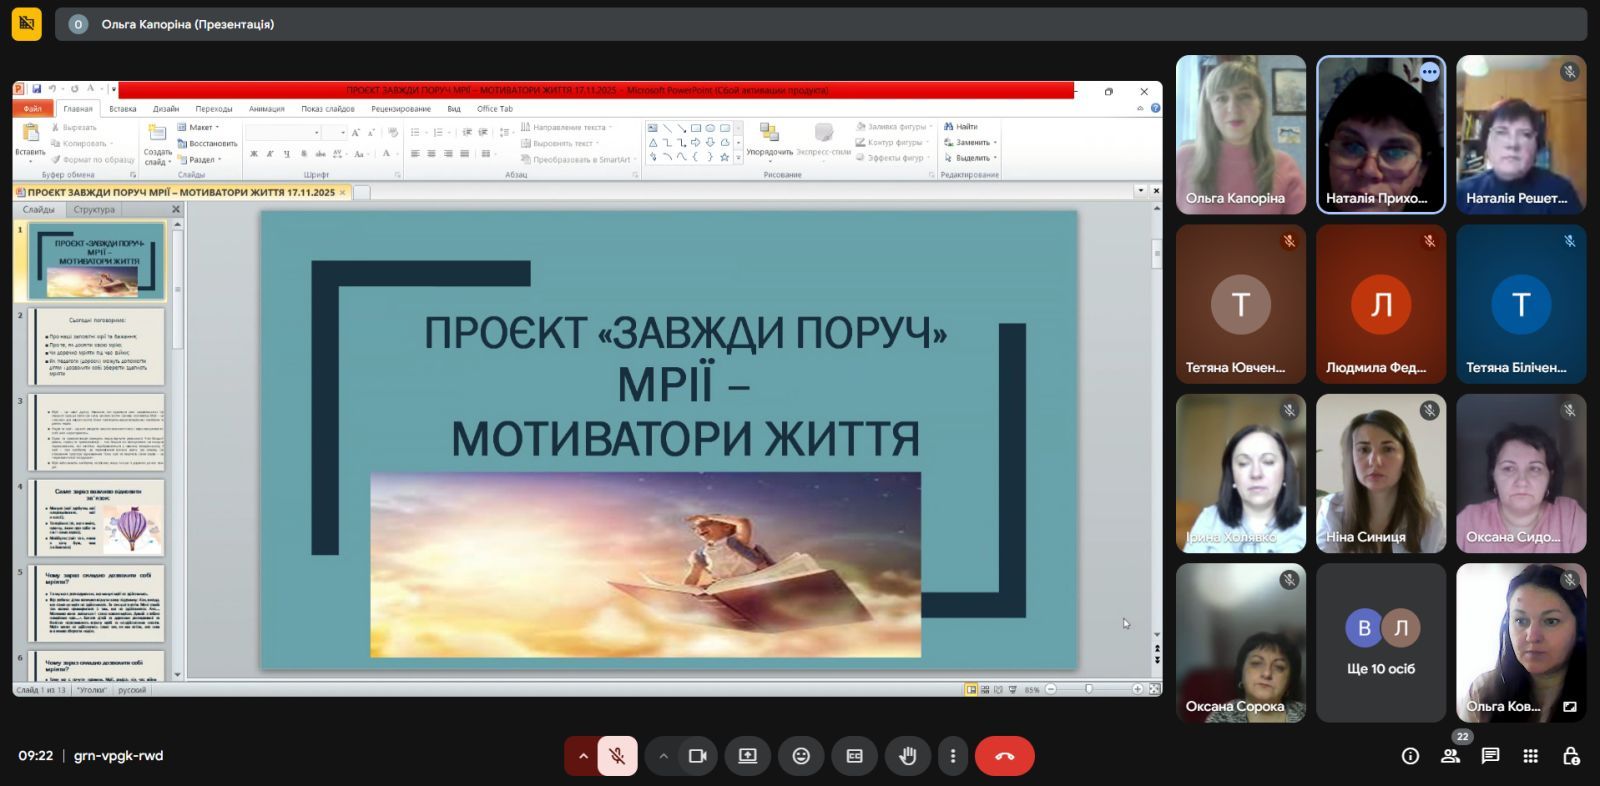This screenshot has height=786, width=1600.
Task: Select slide 4 thumbnail with balloon
Action: [x=98, y=518]
